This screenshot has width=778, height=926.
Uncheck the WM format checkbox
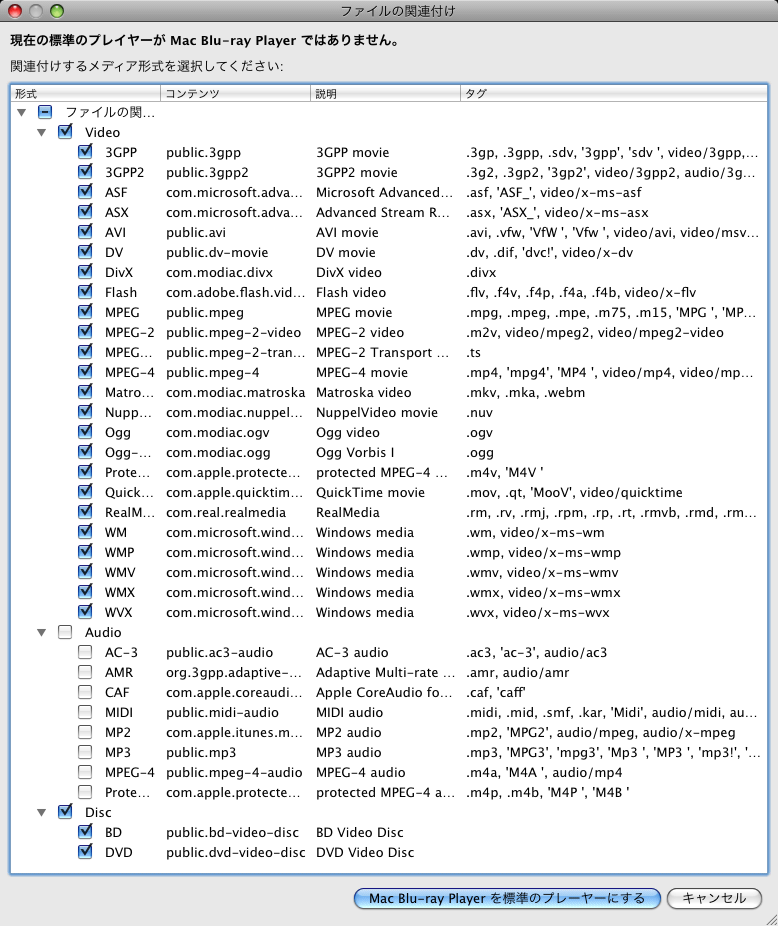tap(85, 532)
